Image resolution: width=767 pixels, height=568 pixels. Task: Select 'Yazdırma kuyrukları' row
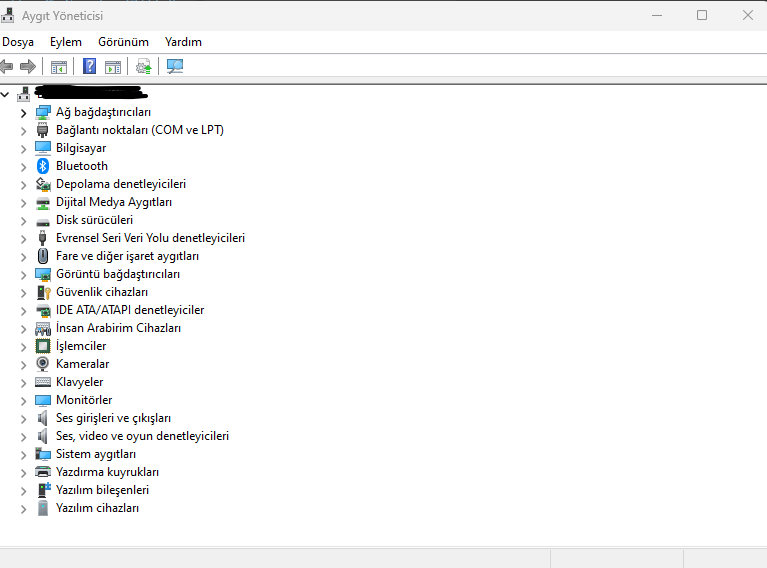pyautogui.click(x=107, y=472)
